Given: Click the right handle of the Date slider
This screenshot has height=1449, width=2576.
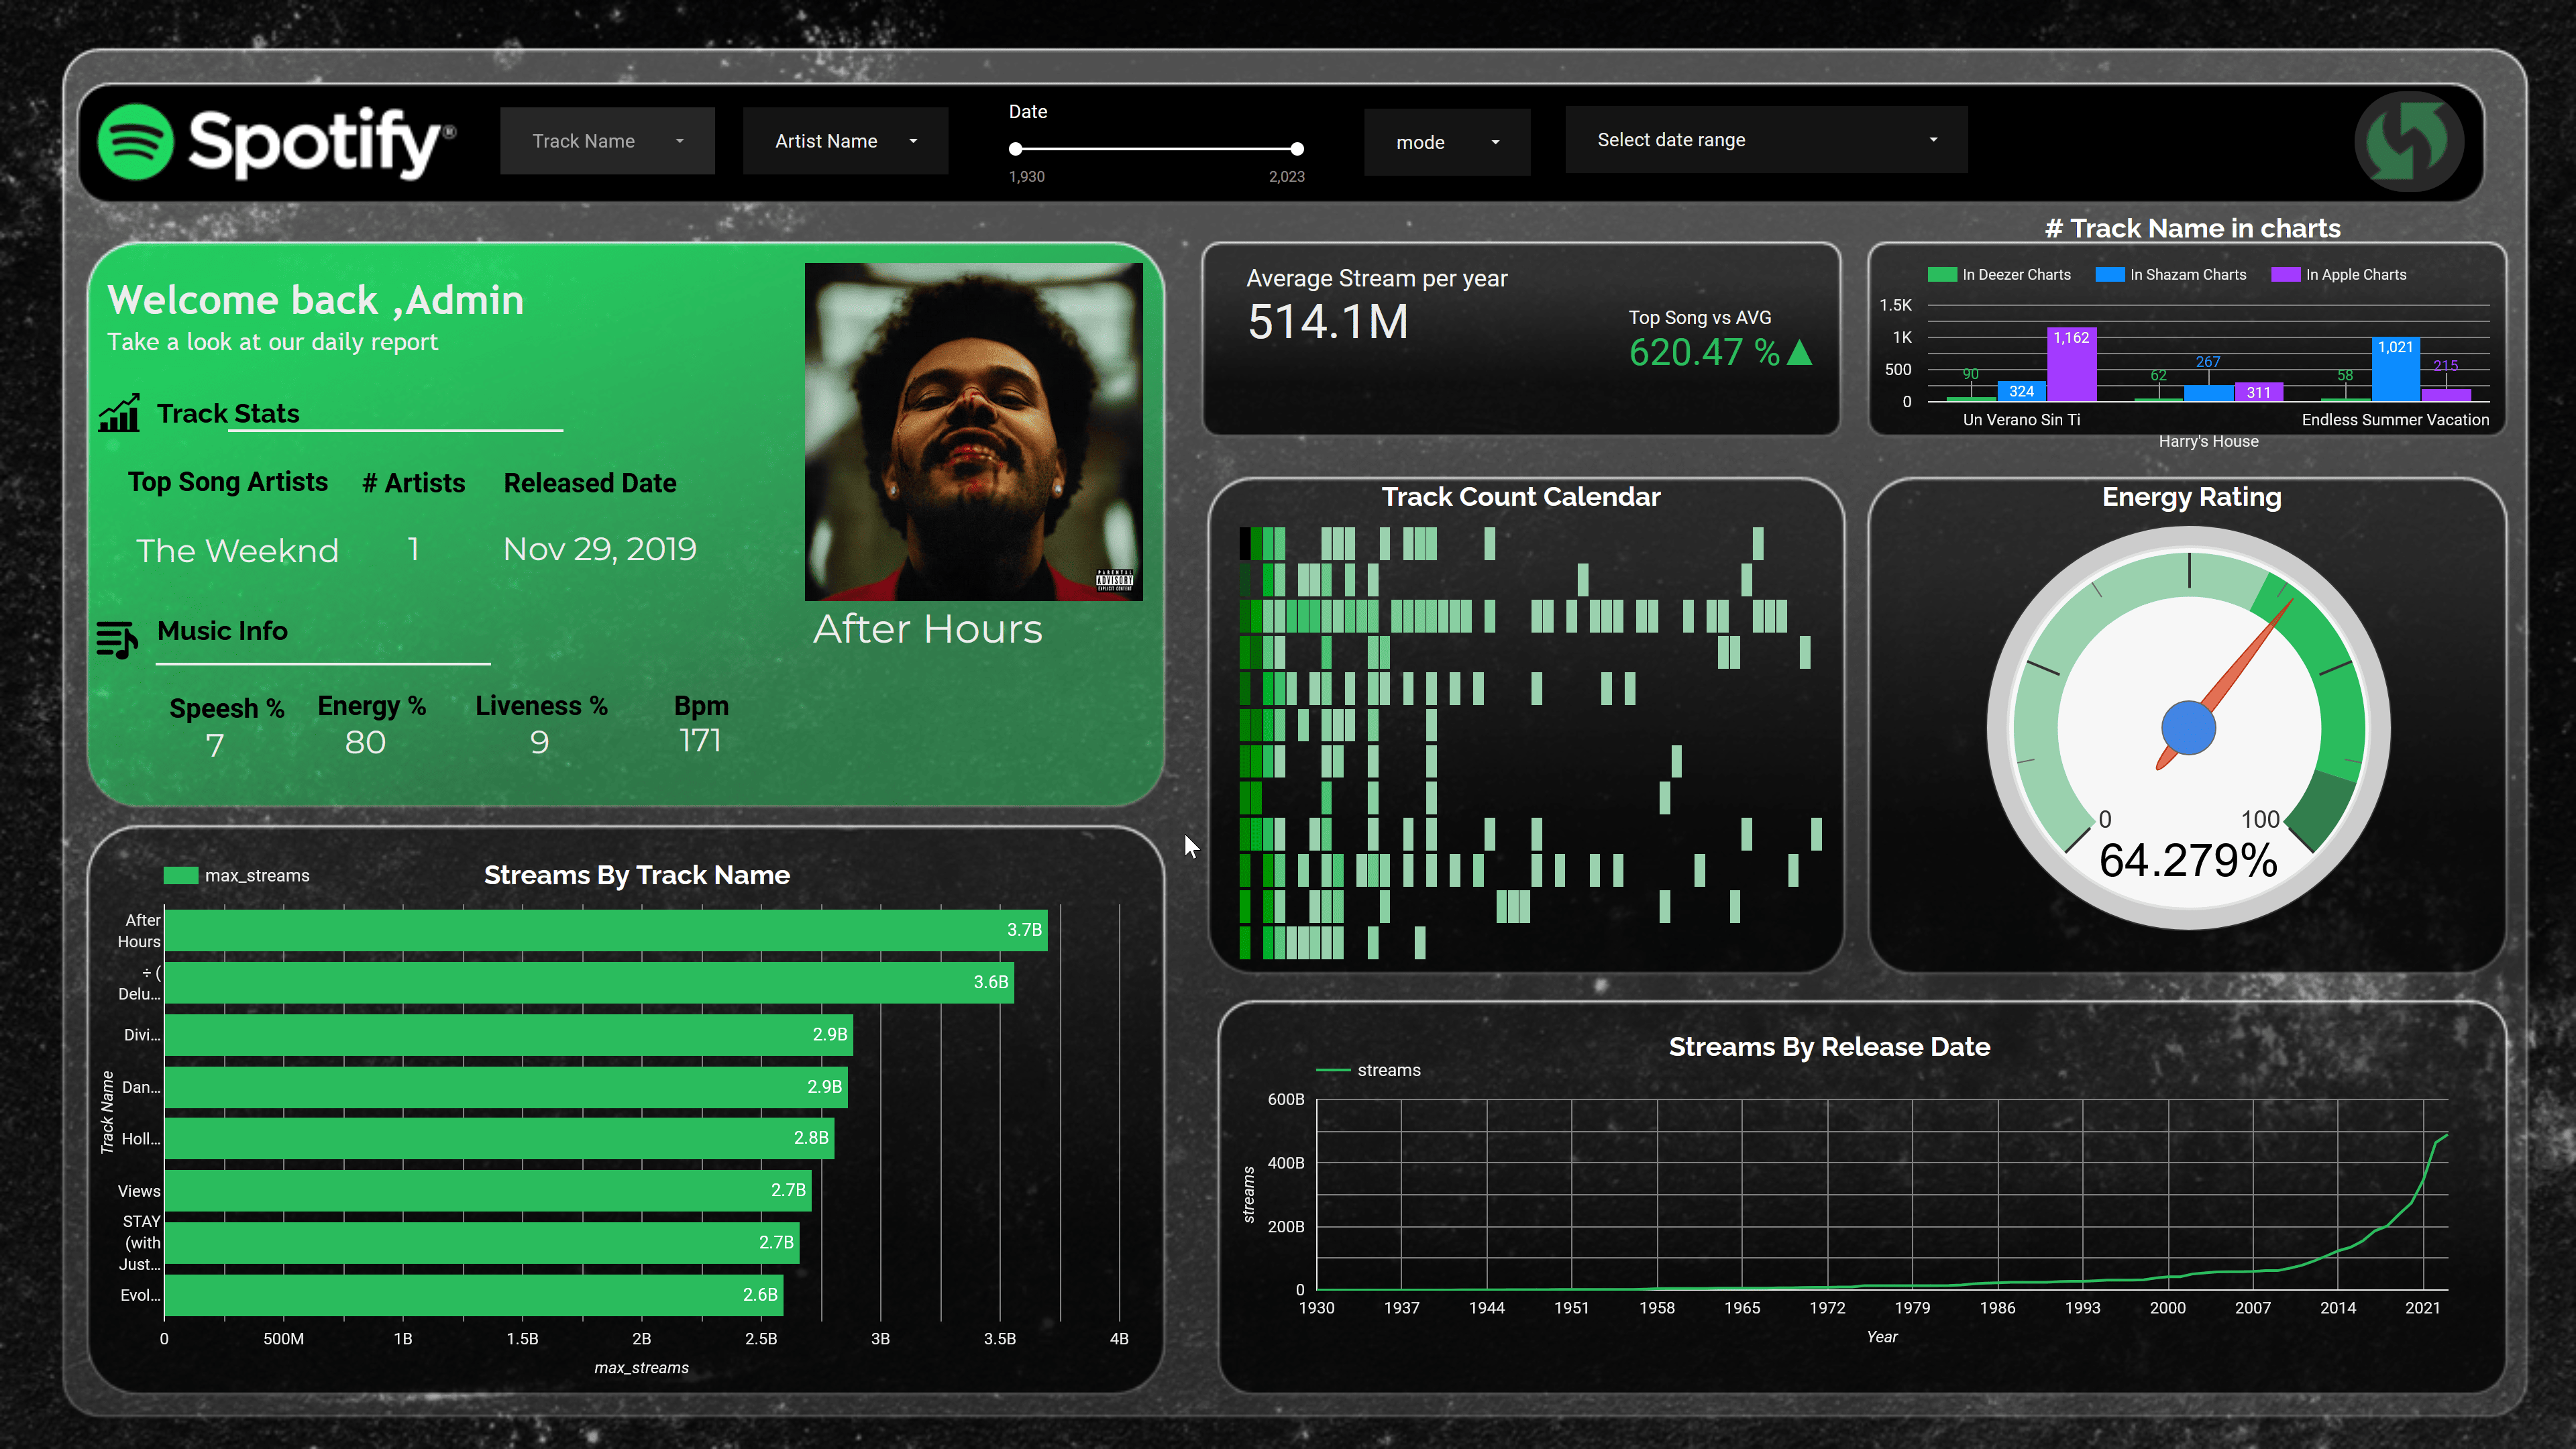Looking at the screenshot, I should [1297, 149].
